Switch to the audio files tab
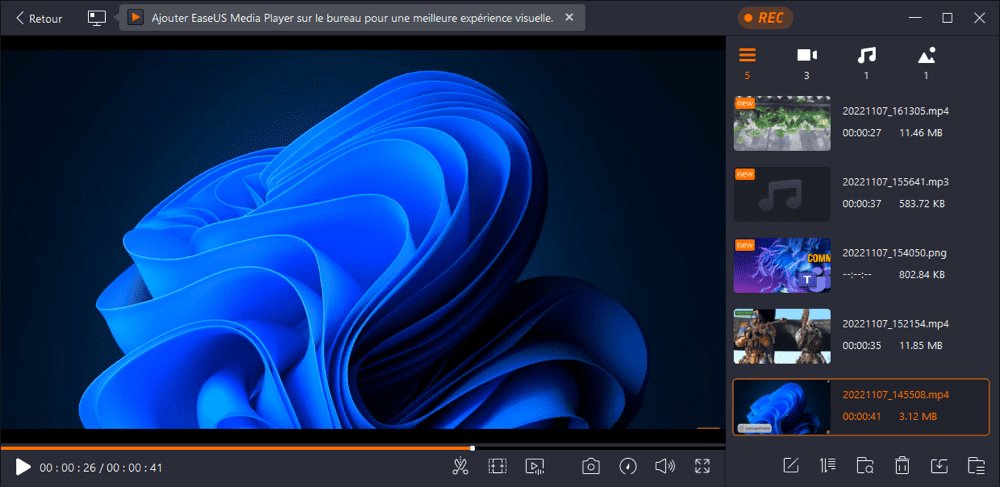Image resolution: width=1000 pixels, height=487 pixels. click(x=866, y=62)
